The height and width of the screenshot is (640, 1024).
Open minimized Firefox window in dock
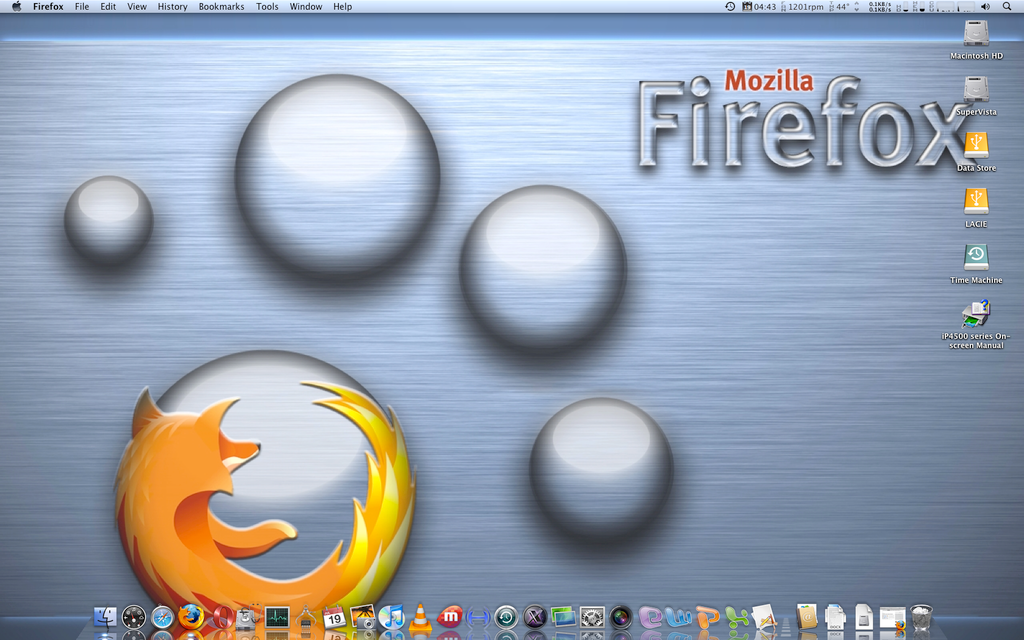tap(893, 618)
